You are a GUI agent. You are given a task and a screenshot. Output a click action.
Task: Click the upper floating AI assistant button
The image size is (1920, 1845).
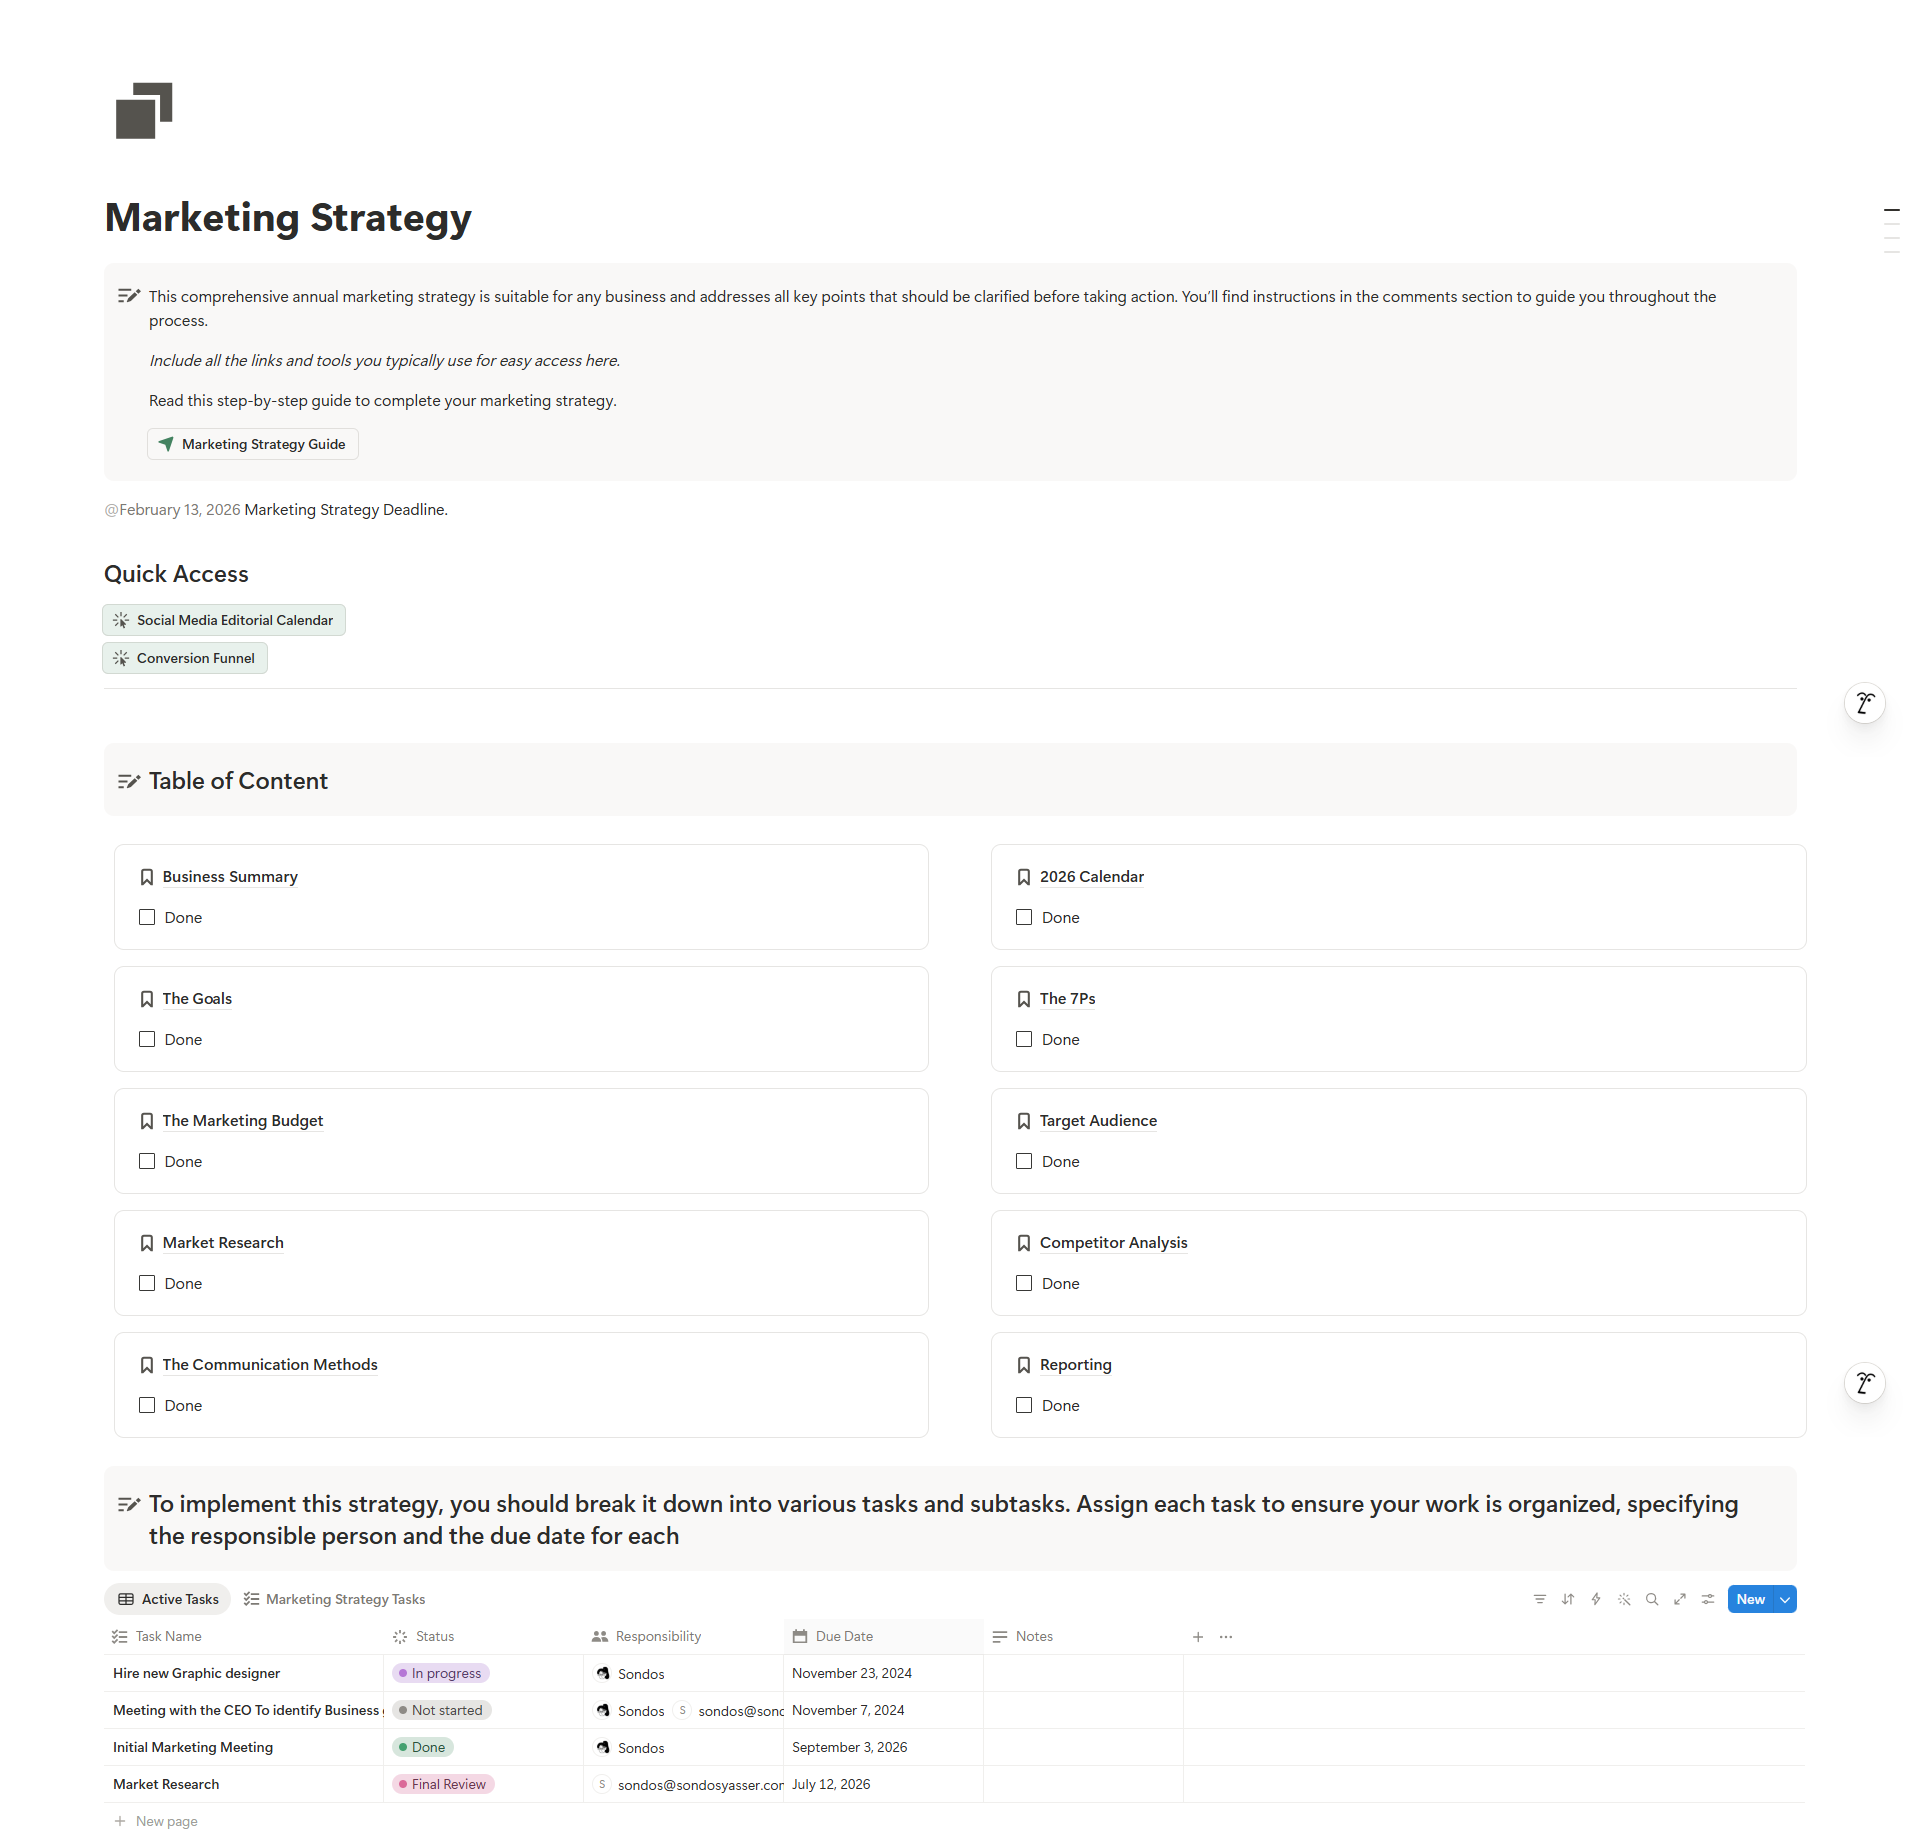click(1864, 703)
